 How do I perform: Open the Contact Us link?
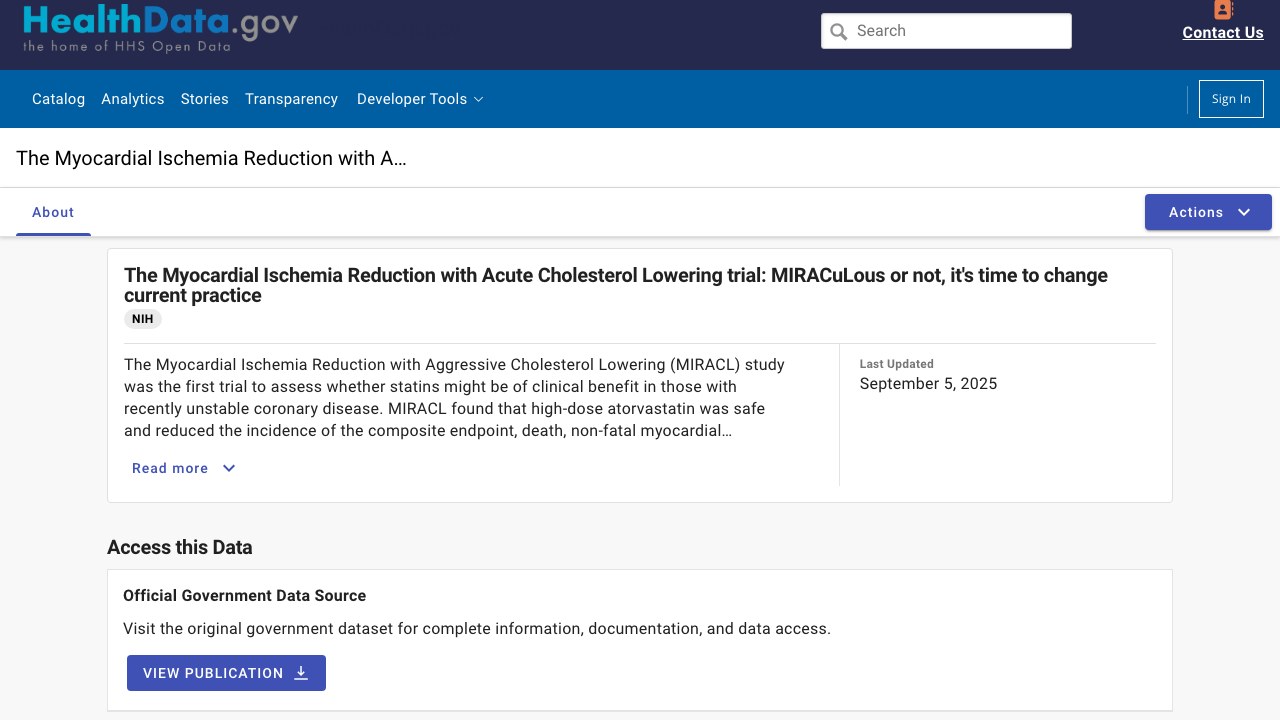coord(1223,33)
